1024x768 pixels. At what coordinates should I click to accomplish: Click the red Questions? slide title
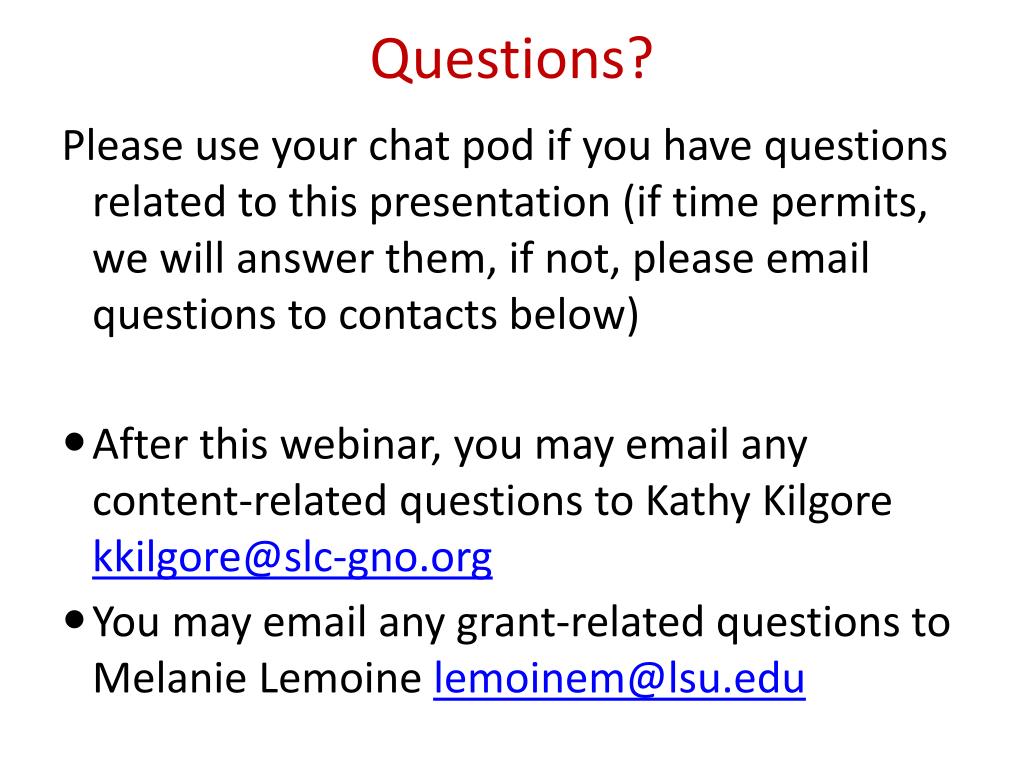point(511,59)
